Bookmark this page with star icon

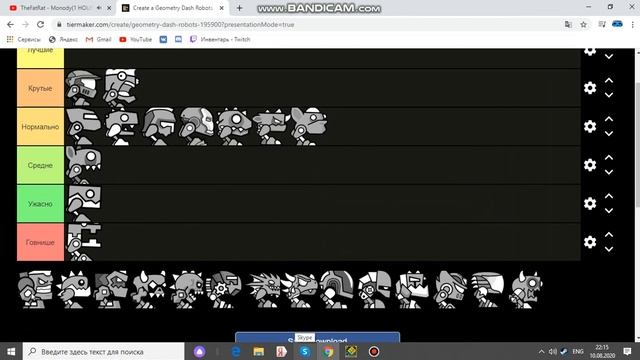(583, 24)
